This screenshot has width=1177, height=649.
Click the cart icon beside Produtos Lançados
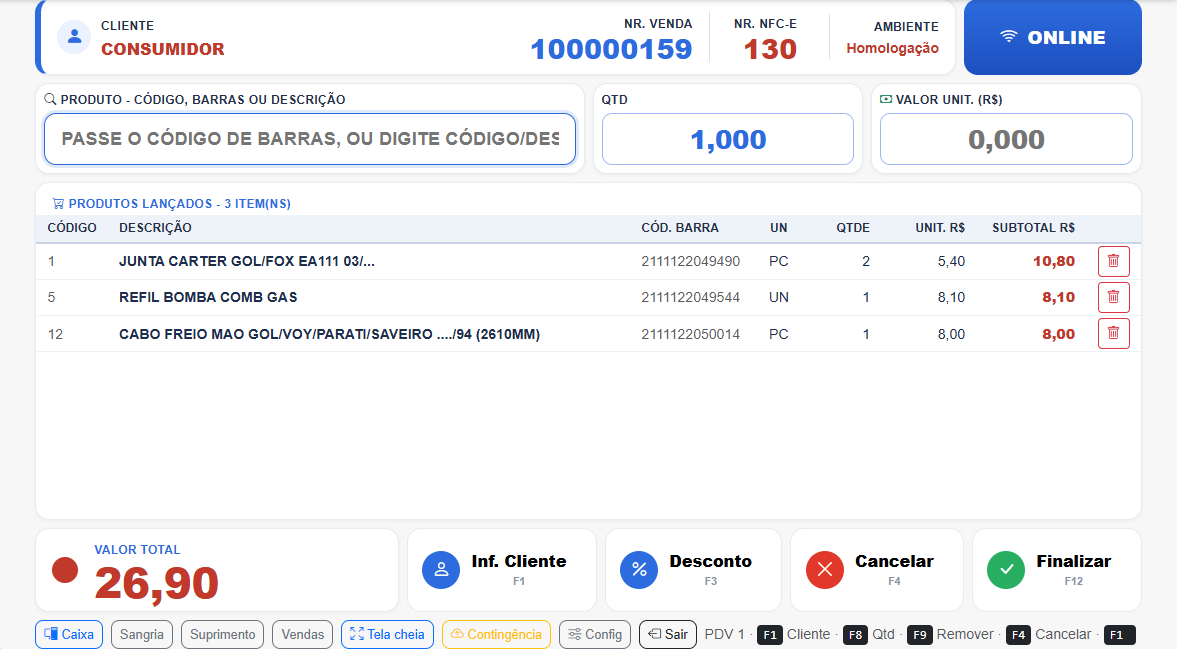pyautogui.click(x=58, y=203)
